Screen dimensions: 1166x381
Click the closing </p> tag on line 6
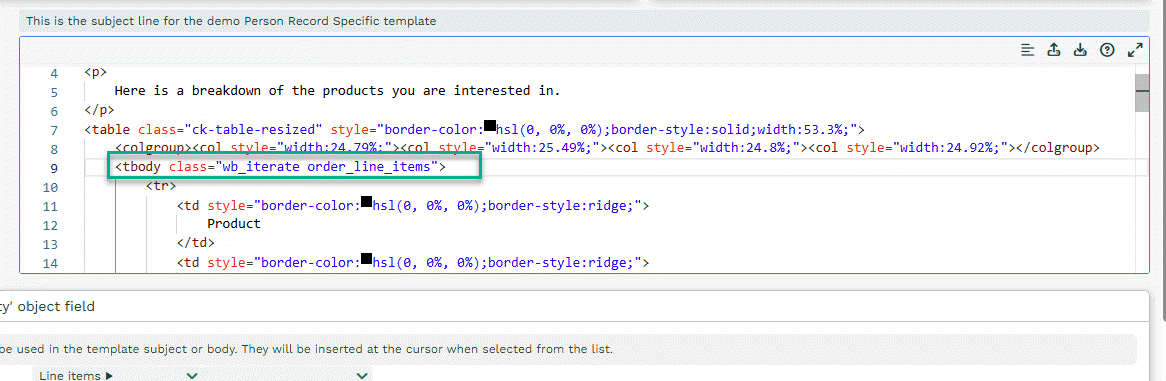pos(100,111)
